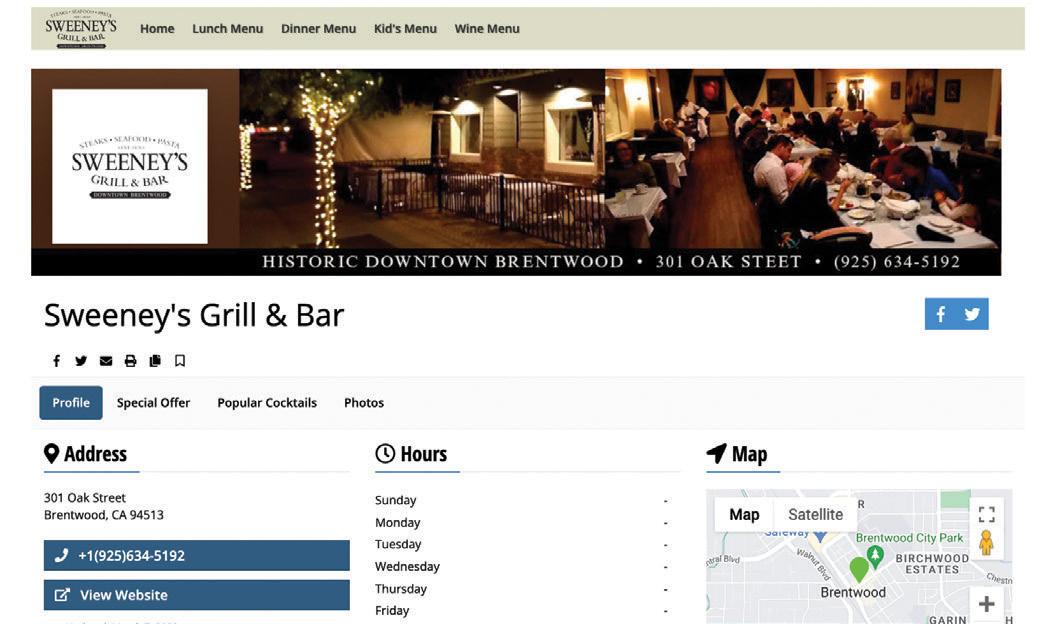
Task: Switch to the Special Offer tab
Action: (153, 403)
